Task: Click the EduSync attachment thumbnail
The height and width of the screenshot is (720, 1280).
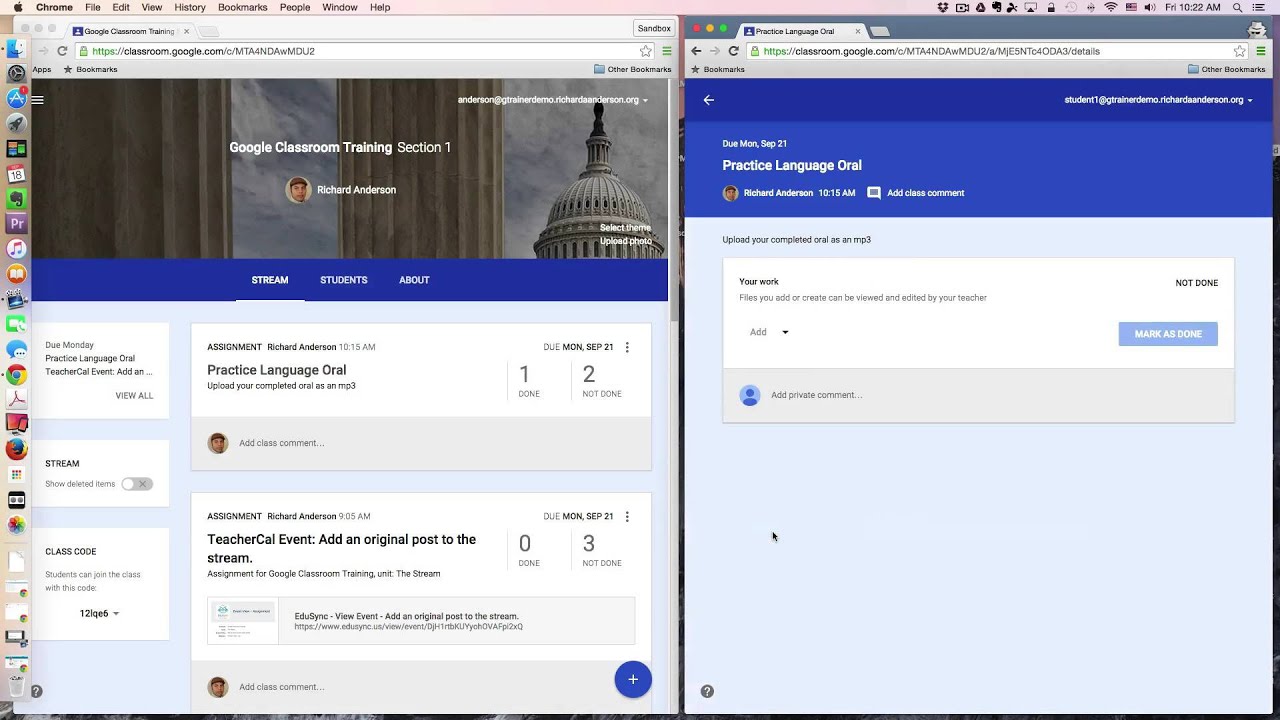Action: coord(243,621)
